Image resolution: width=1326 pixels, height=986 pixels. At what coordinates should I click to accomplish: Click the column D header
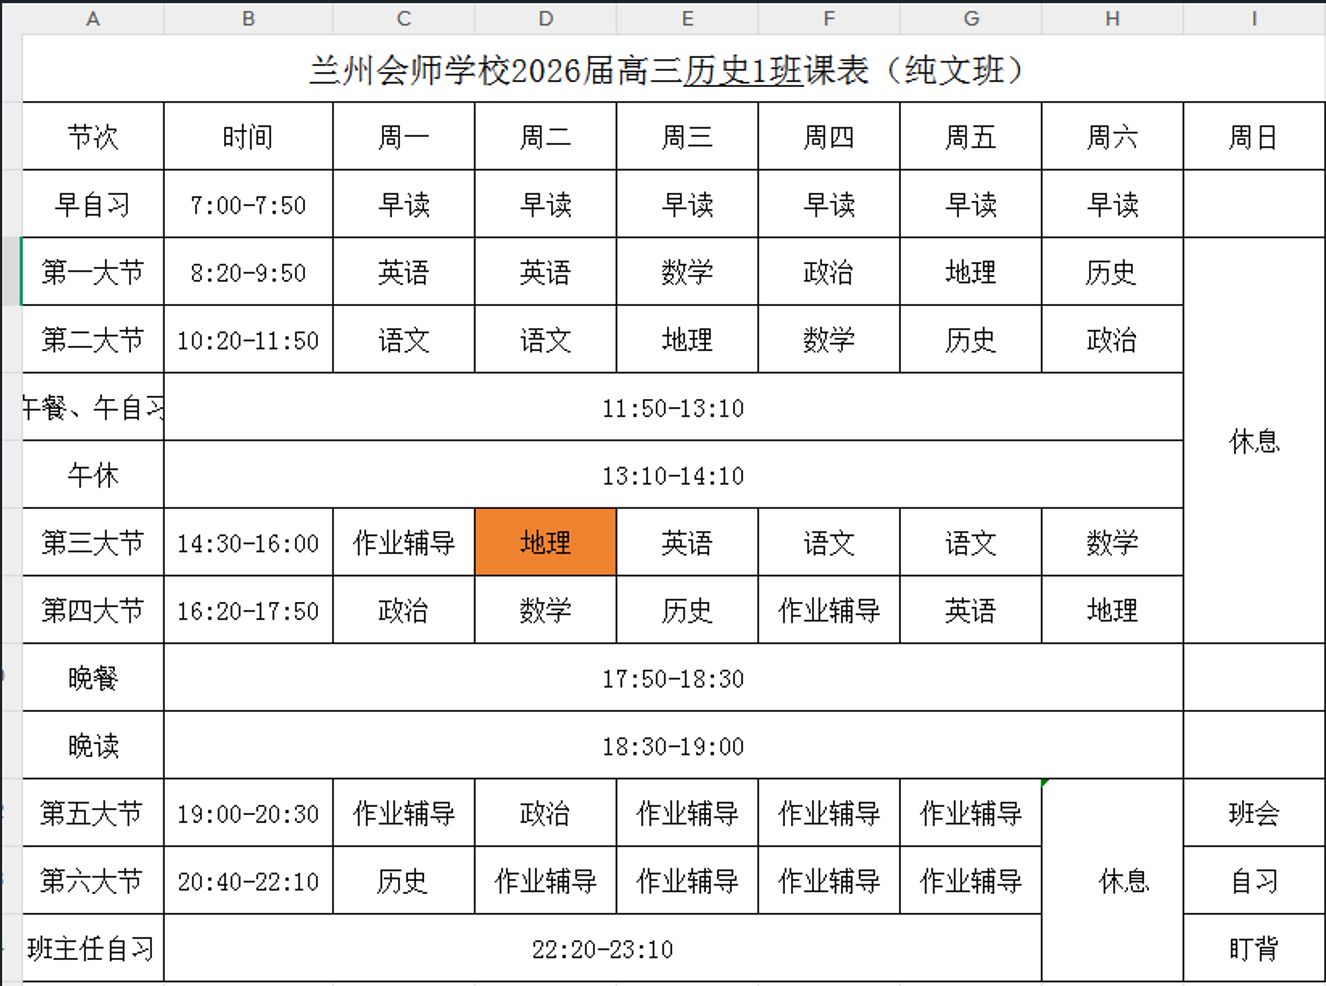pyautogui.click(x=545, y=18)
